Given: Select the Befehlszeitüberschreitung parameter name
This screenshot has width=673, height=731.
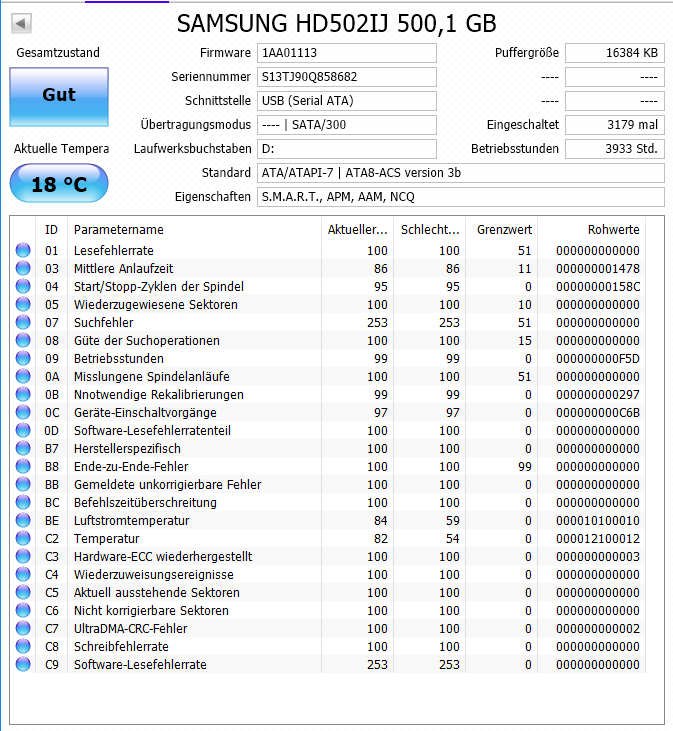Looking at the screenshot, I should 145,503.
